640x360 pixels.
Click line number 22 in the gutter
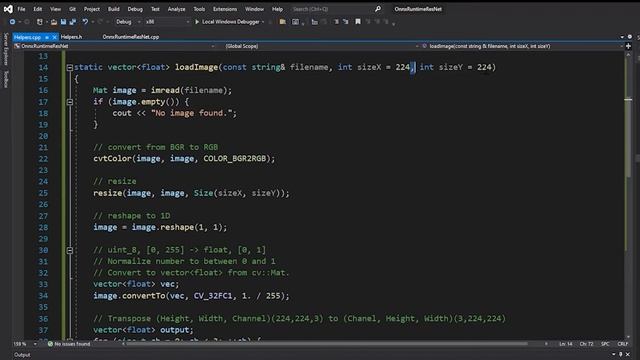[43, 159]
